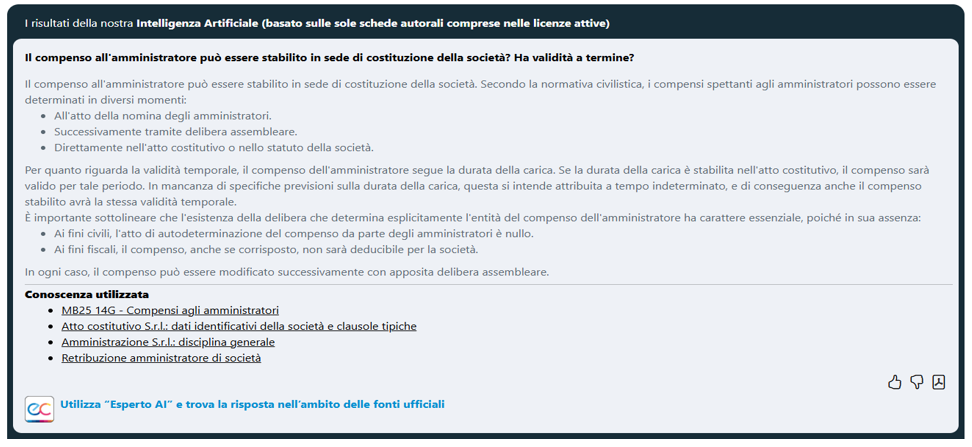Open "Amministrazione S.r.l.: disciplina generale" link
The width and height of the screenshot is (972, 447).
click(168, 342)
